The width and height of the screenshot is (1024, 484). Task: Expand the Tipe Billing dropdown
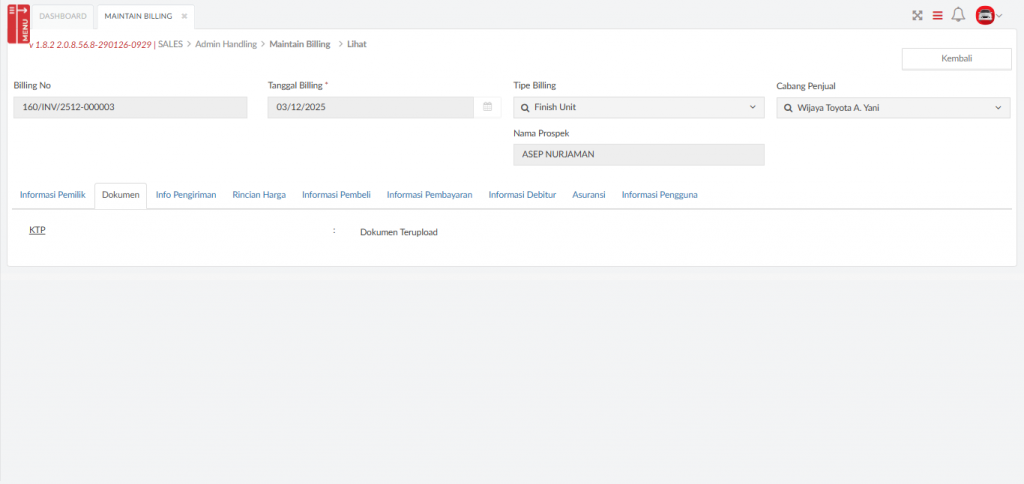[752, 107]
